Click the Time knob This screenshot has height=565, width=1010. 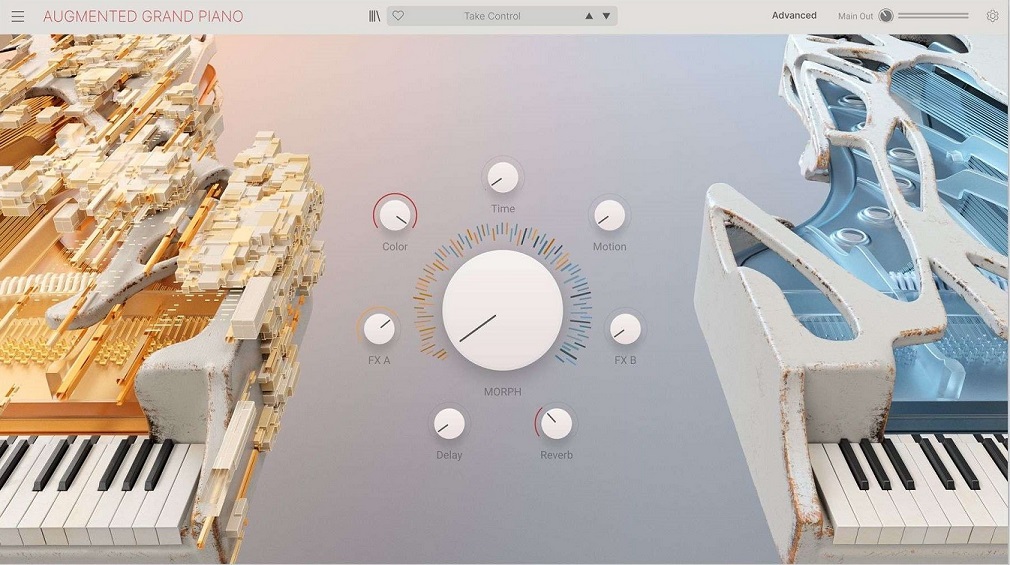(x=502, y=177)
